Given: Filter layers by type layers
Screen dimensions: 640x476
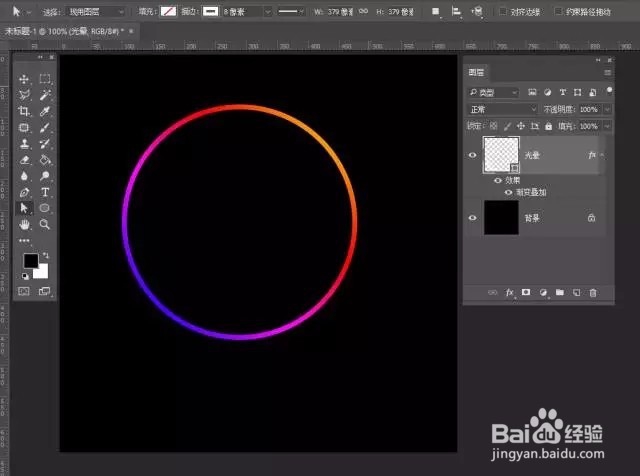Looking at the screenshot, I should tap(562, 93).
